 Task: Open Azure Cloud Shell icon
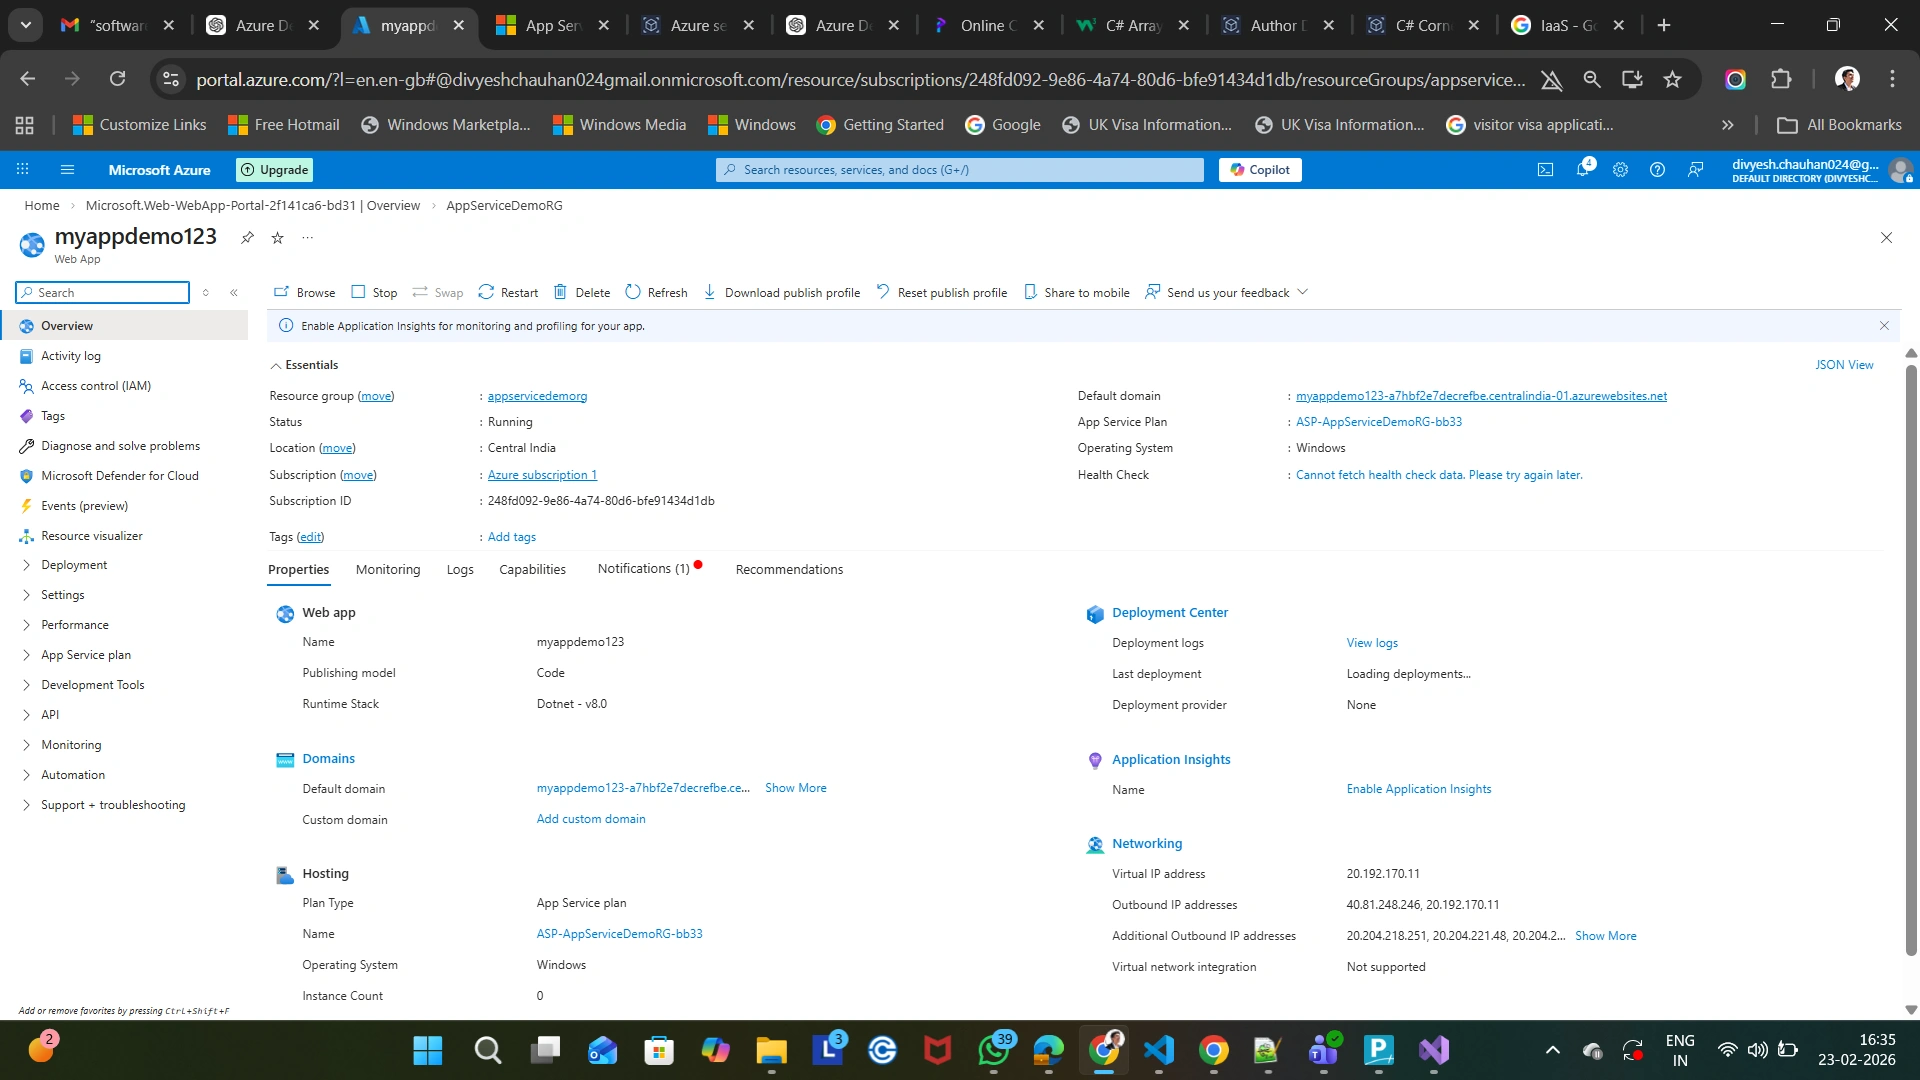(x=1545, y=170)
